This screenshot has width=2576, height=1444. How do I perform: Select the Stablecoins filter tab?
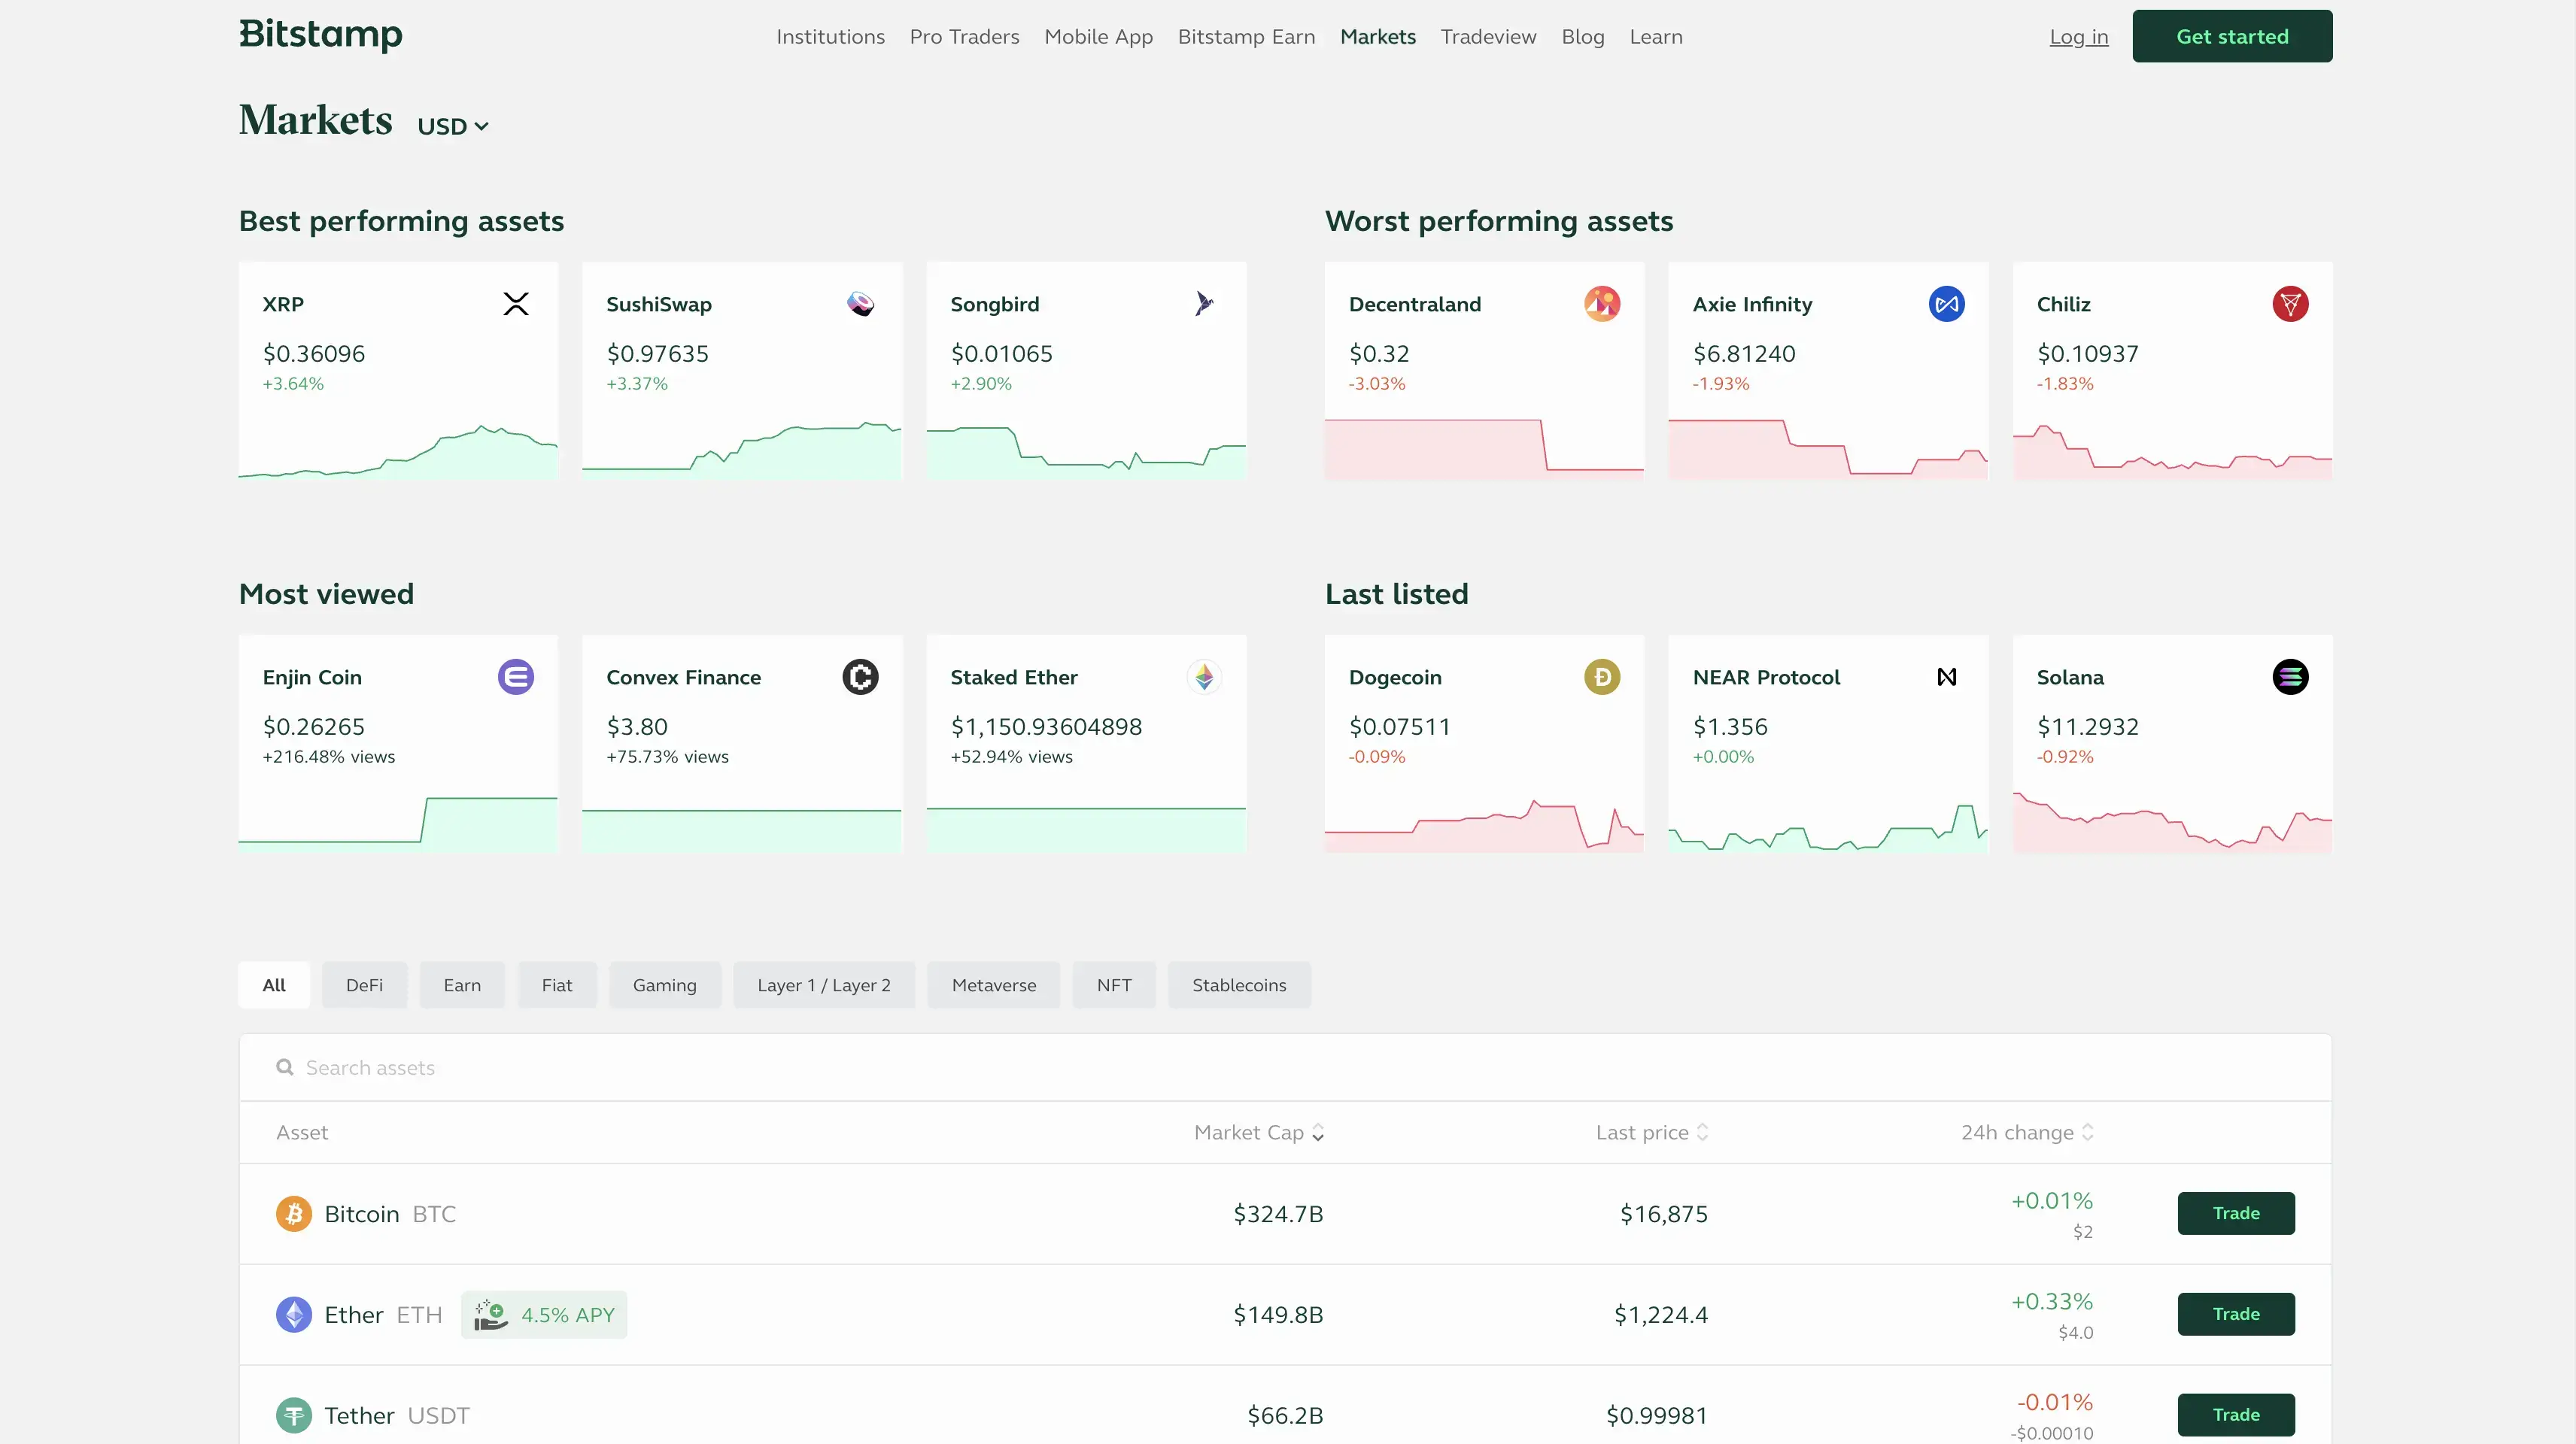coord(1239,985)
